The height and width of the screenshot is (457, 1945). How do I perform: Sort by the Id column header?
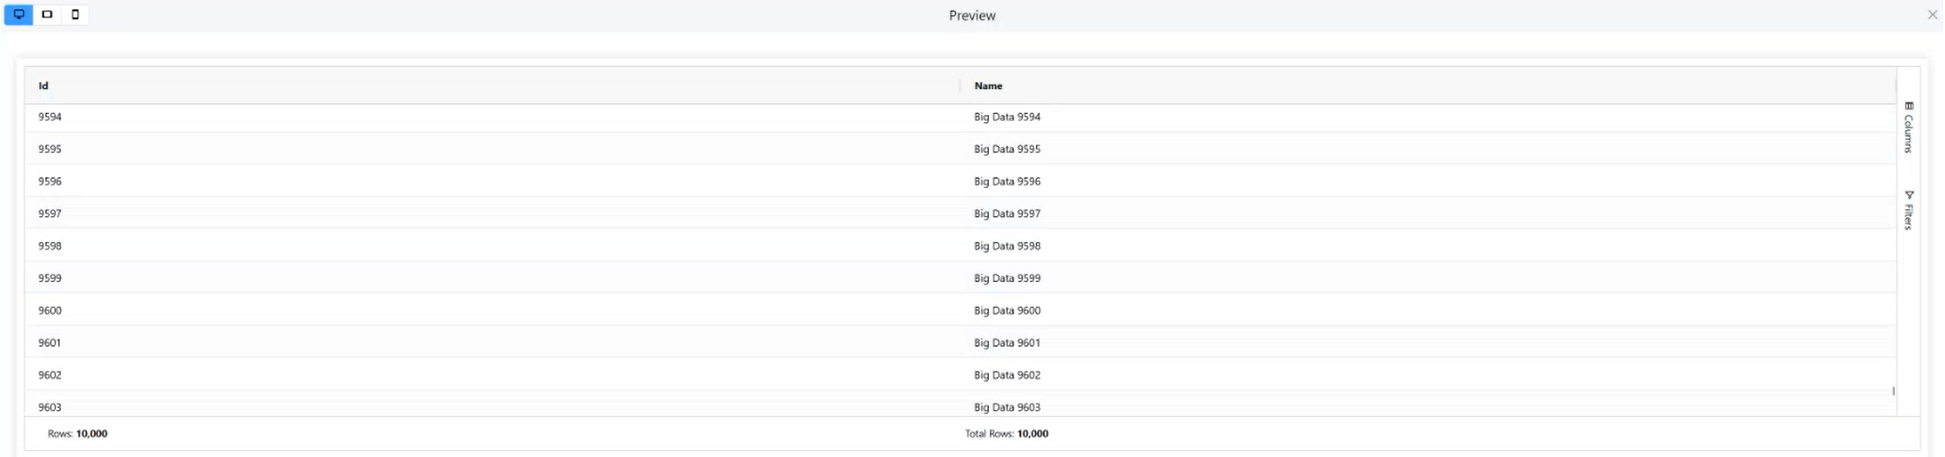[x=44, y=86]
